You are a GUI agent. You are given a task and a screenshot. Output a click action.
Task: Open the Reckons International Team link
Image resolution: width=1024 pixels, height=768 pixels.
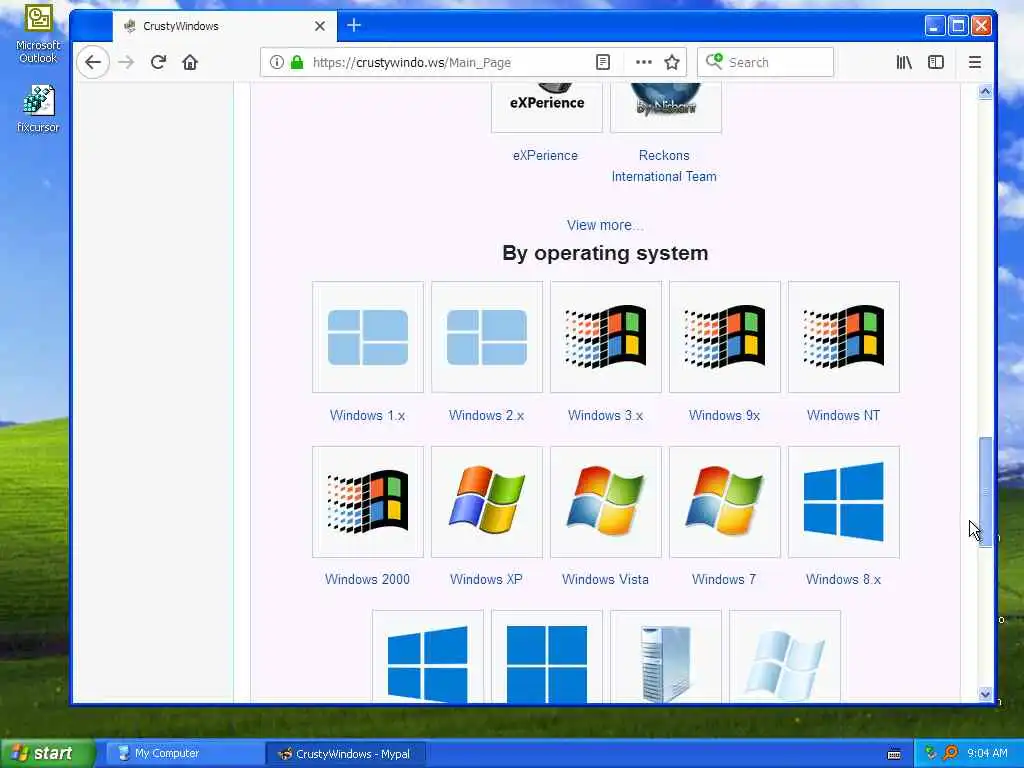point(664,166)
